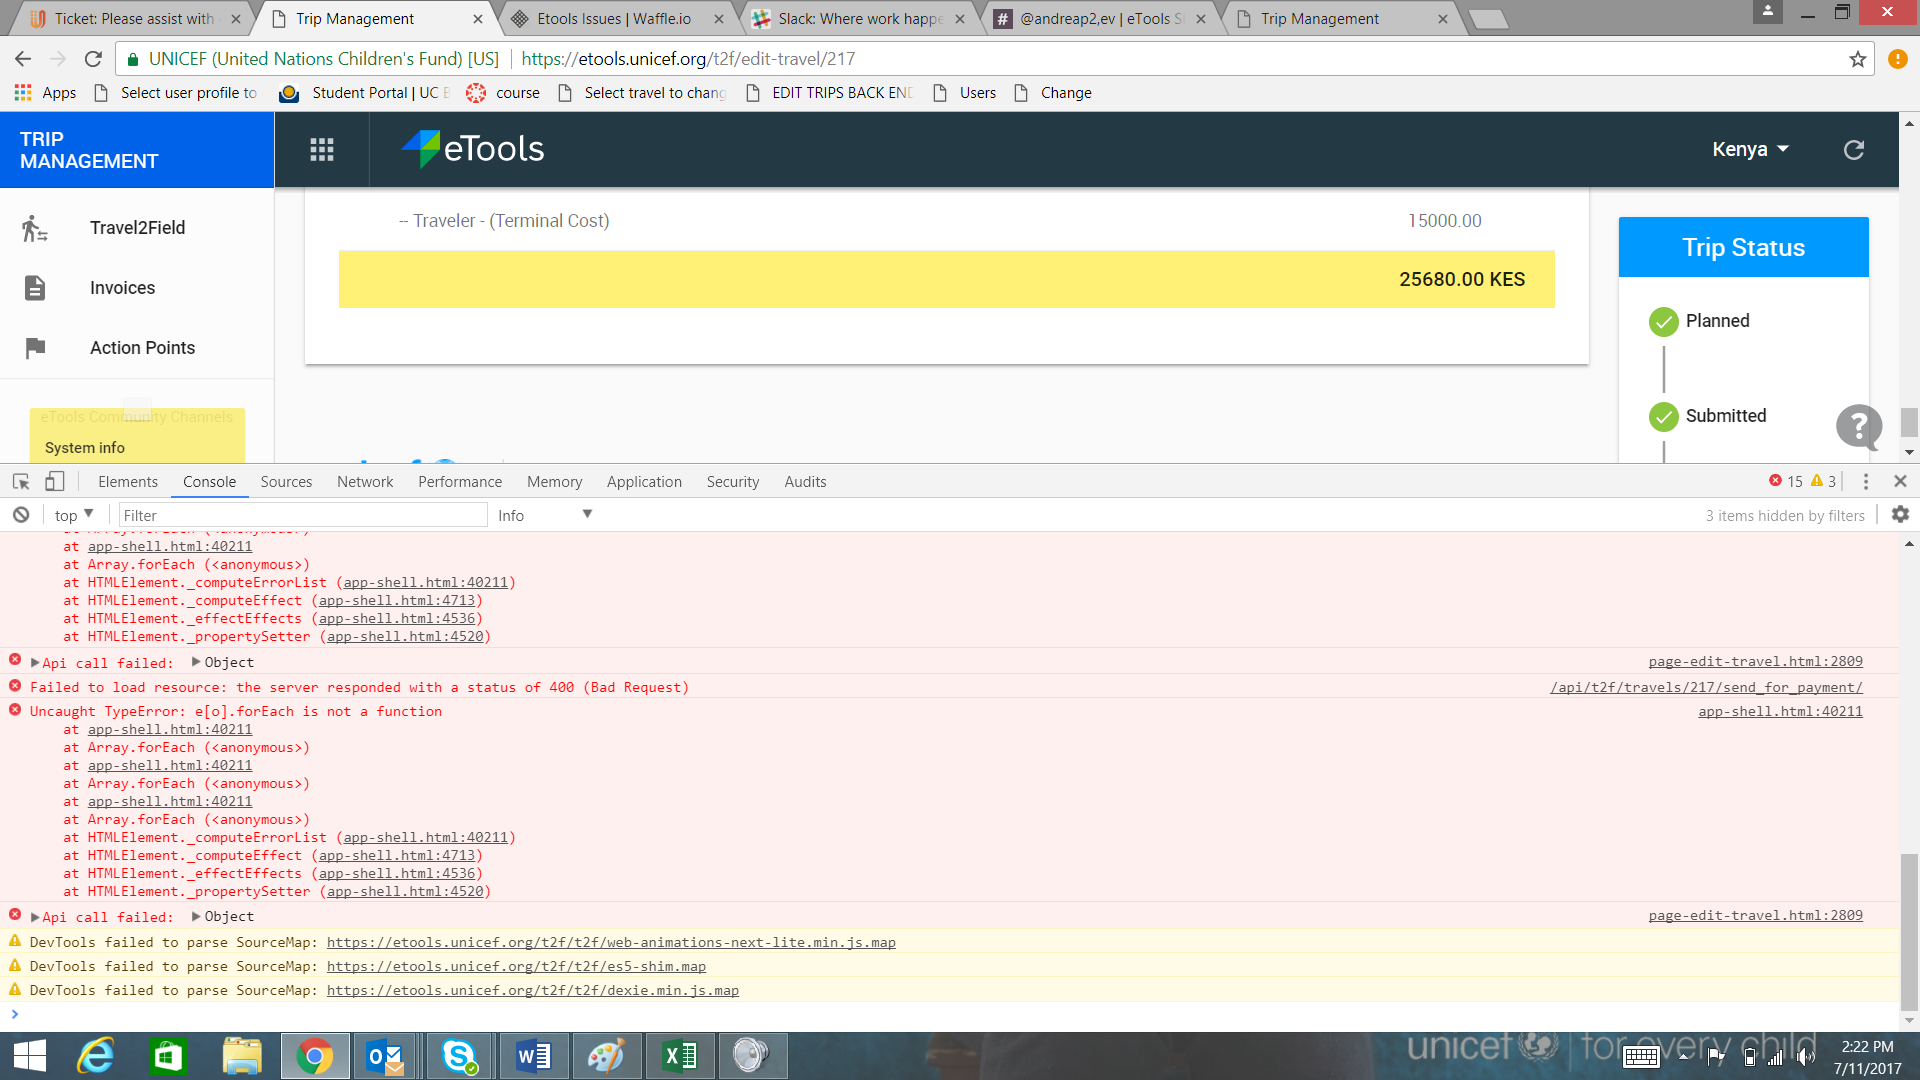
Task: Switch to the Slack browser tab
Action: coord(855,18)
